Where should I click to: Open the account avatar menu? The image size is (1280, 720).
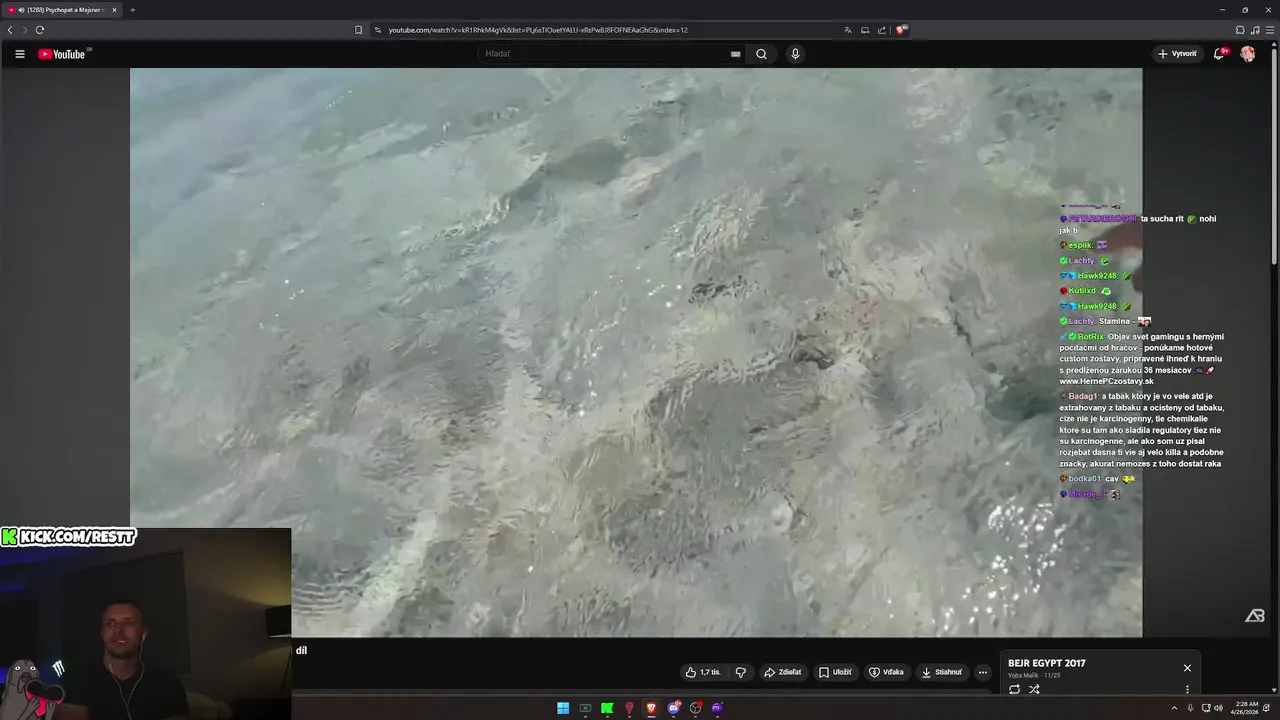(x=1247, y=54)
